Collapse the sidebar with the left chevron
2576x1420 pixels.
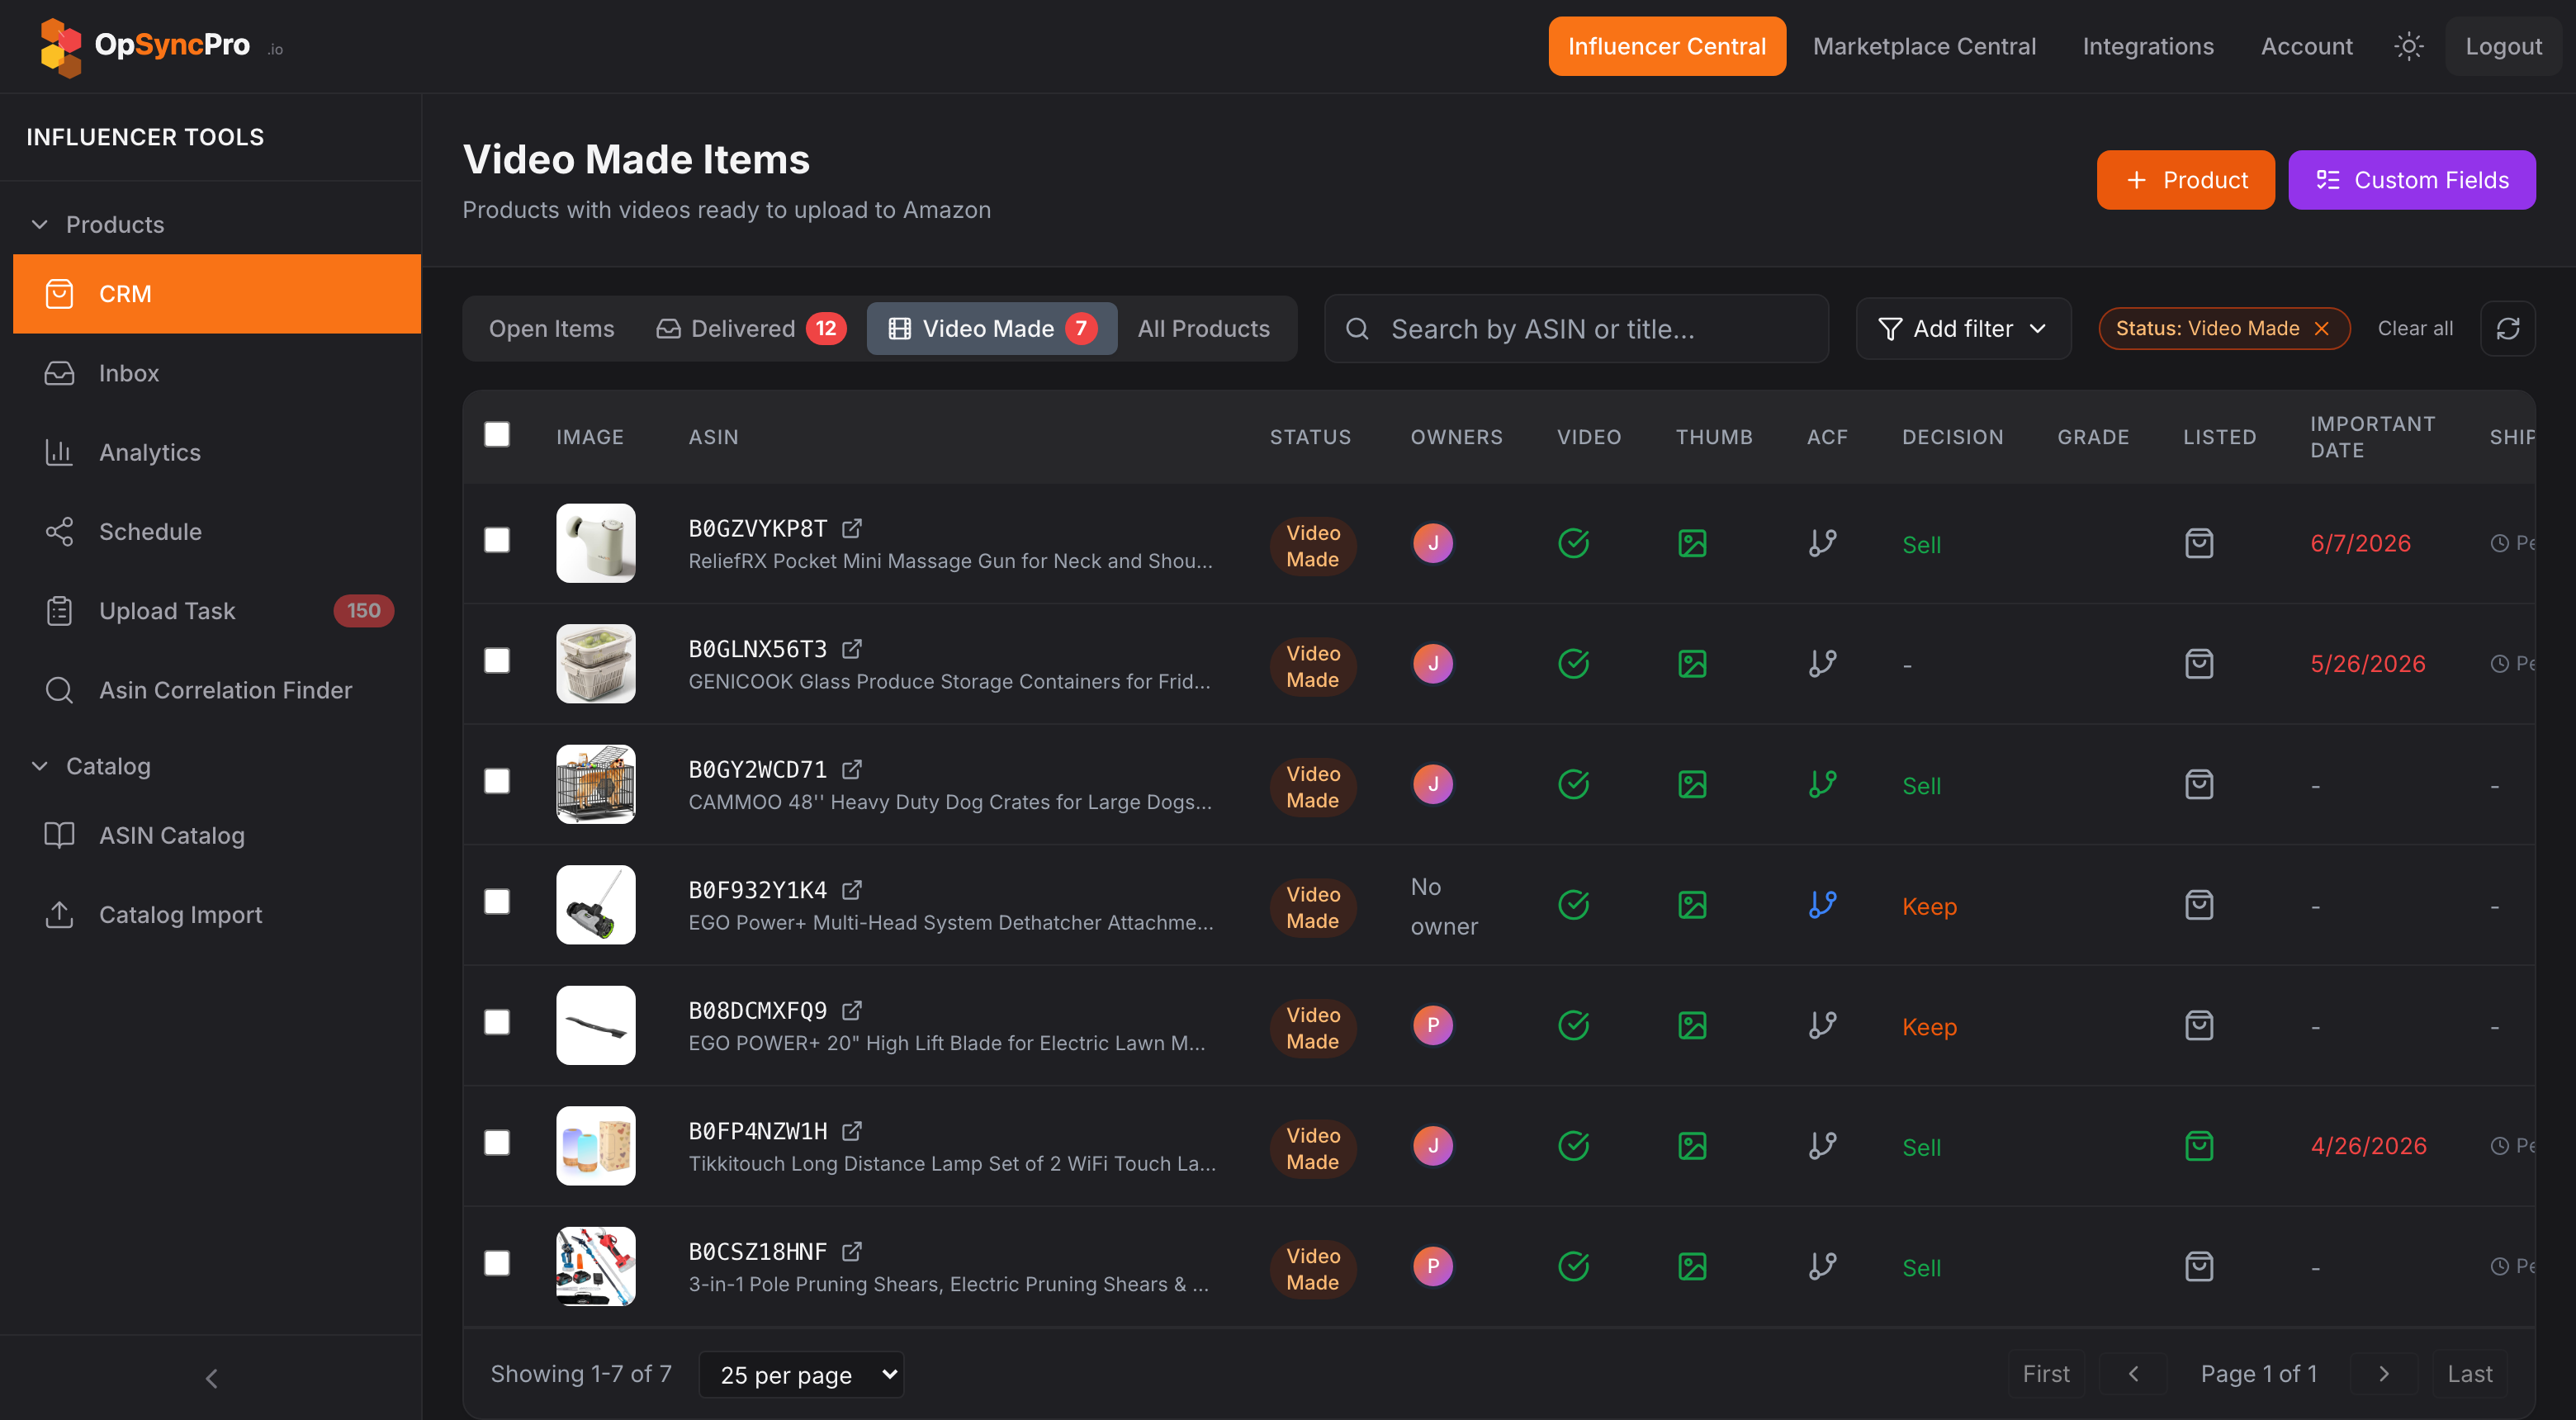[211, 1378]
